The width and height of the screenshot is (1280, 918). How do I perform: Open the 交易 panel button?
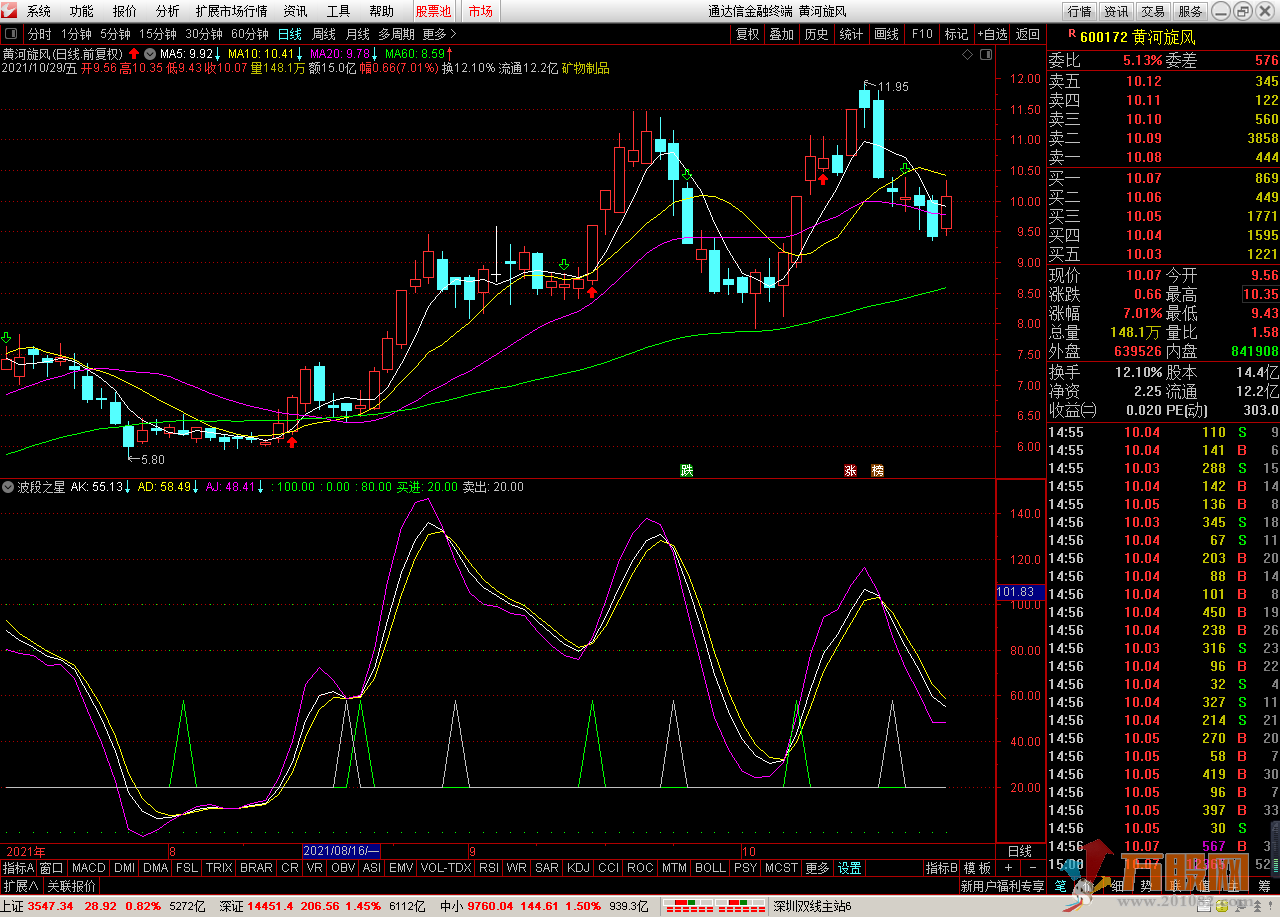[x=1153, y=12]
